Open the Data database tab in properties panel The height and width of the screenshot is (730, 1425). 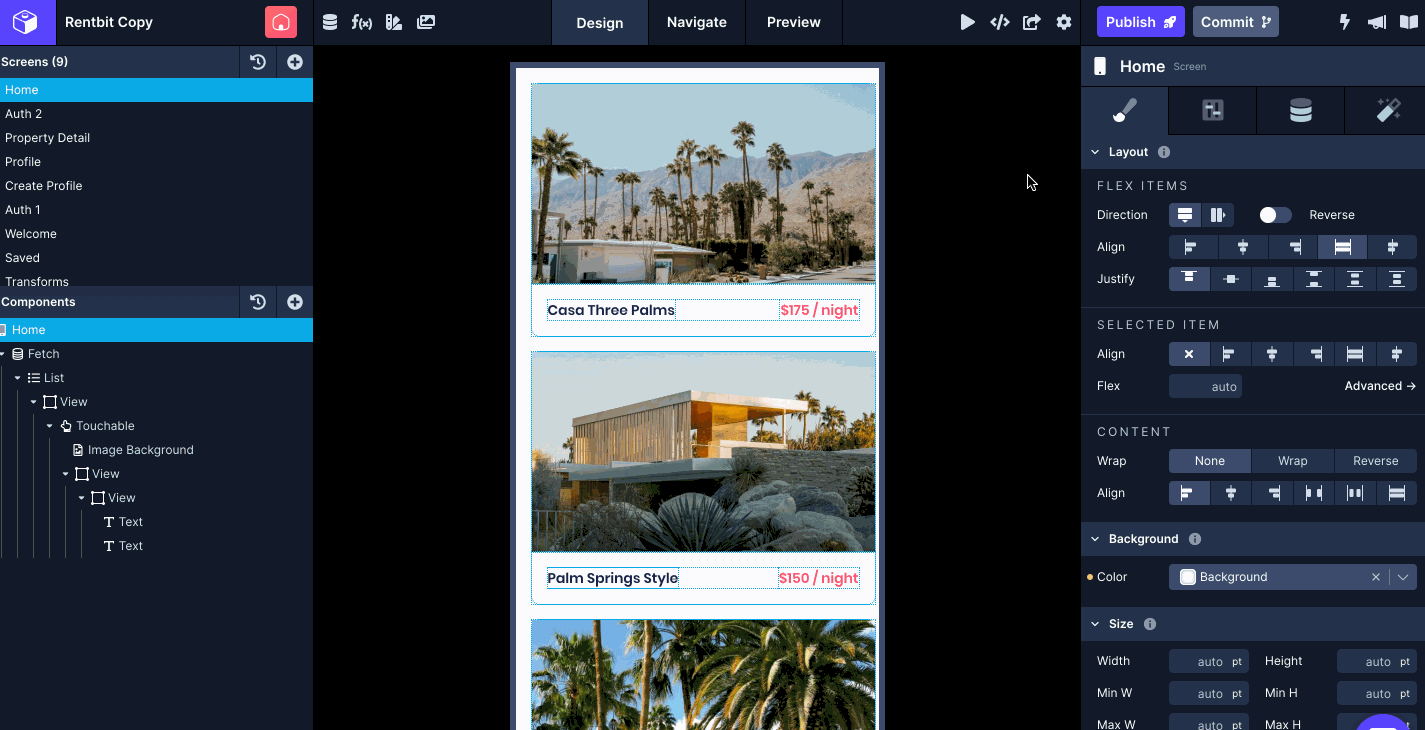(x=1300, y=111)
